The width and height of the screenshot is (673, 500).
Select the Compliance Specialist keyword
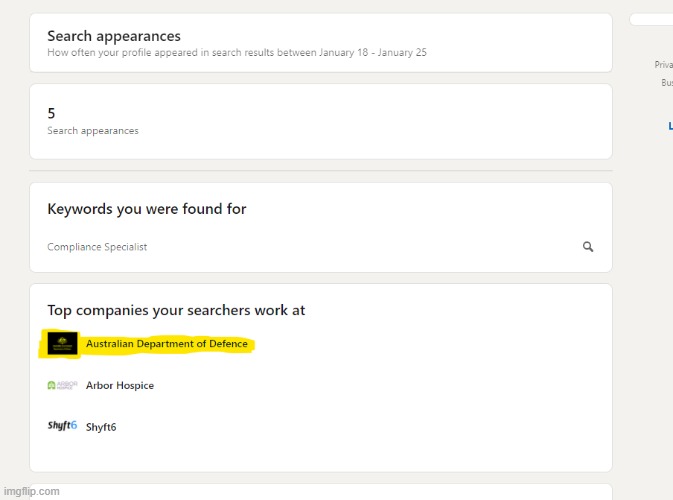pyautogui.click(x=97, y=247)
